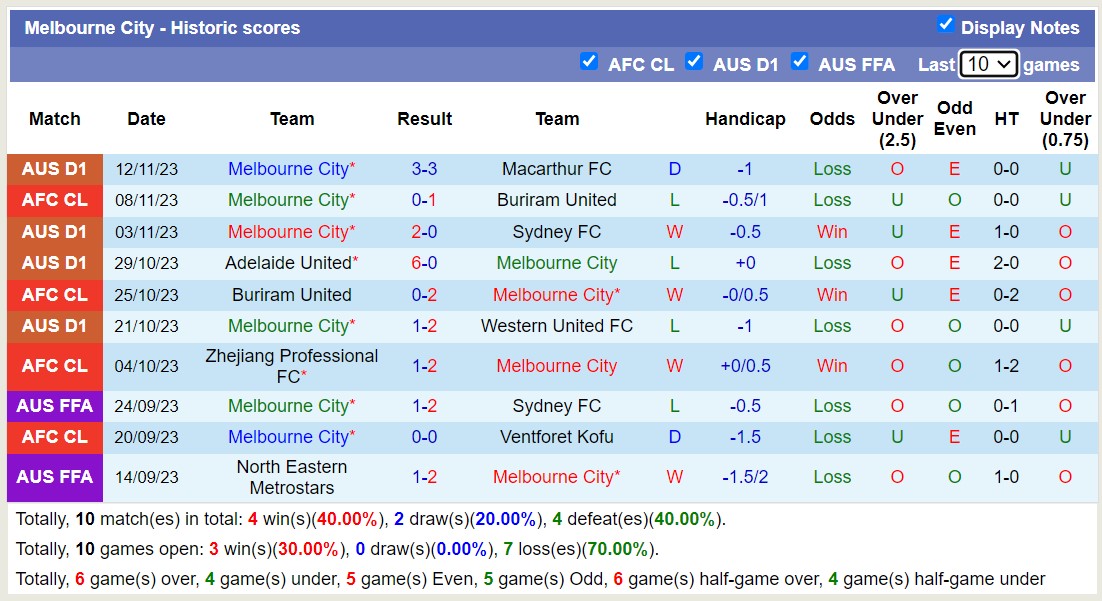Disable the AFC CL competition filter

coord(590,61)
